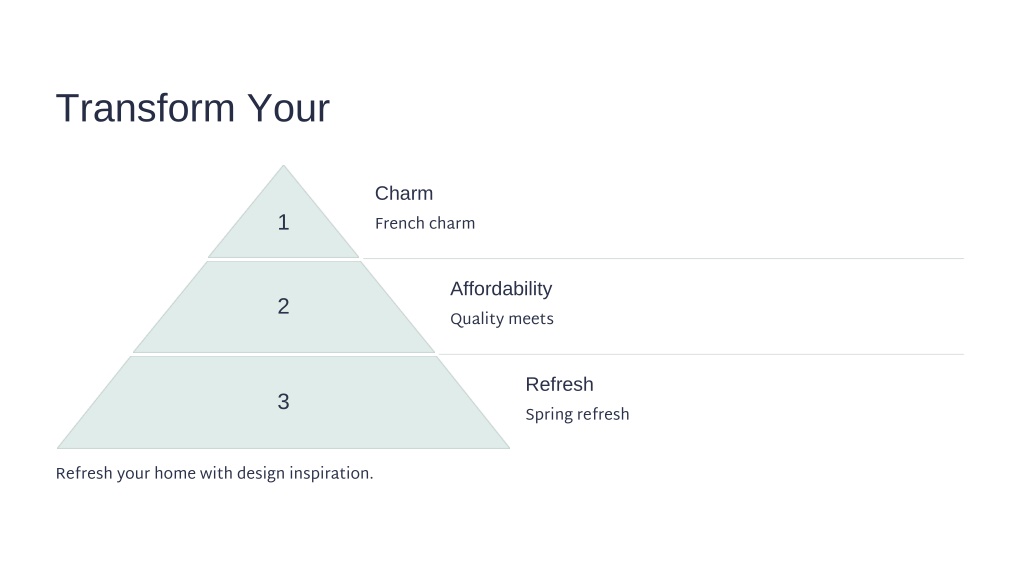Click the number 3 label in pyramid
This screenshot has width=1024, height=576.
(x=283, y=401)
